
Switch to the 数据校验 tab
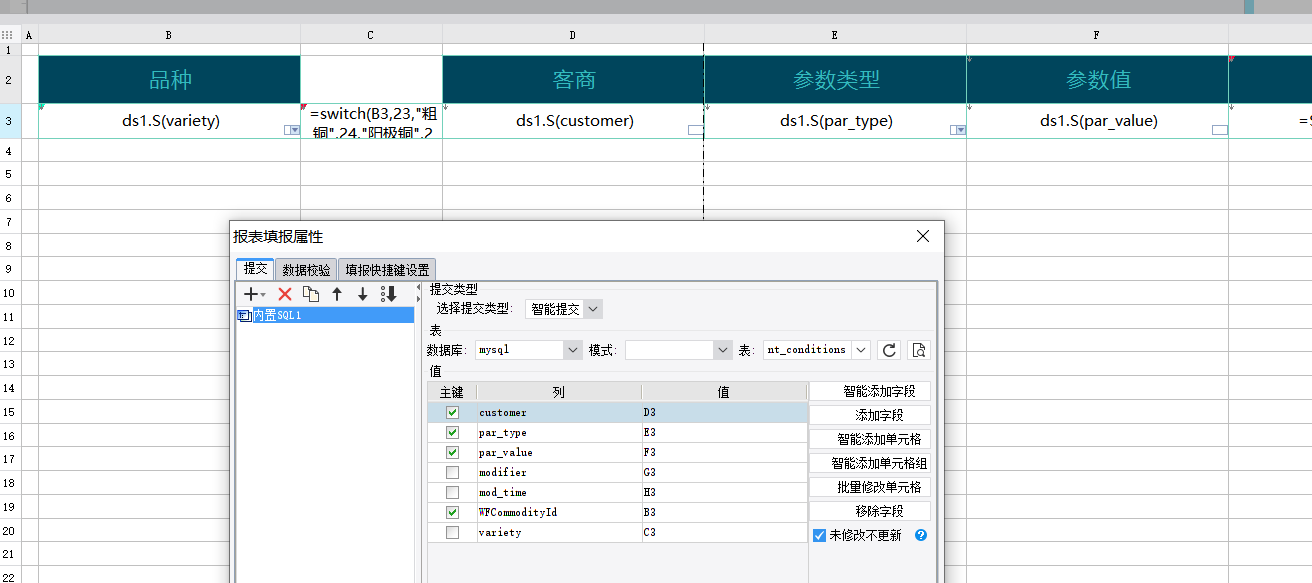pos(306,270)
